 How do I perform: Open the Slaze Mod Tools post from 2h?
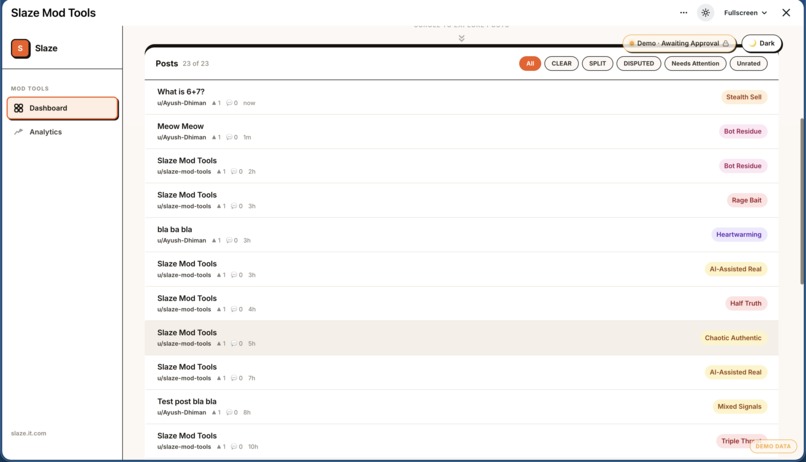pyautogui.click(x=461, y=166)
